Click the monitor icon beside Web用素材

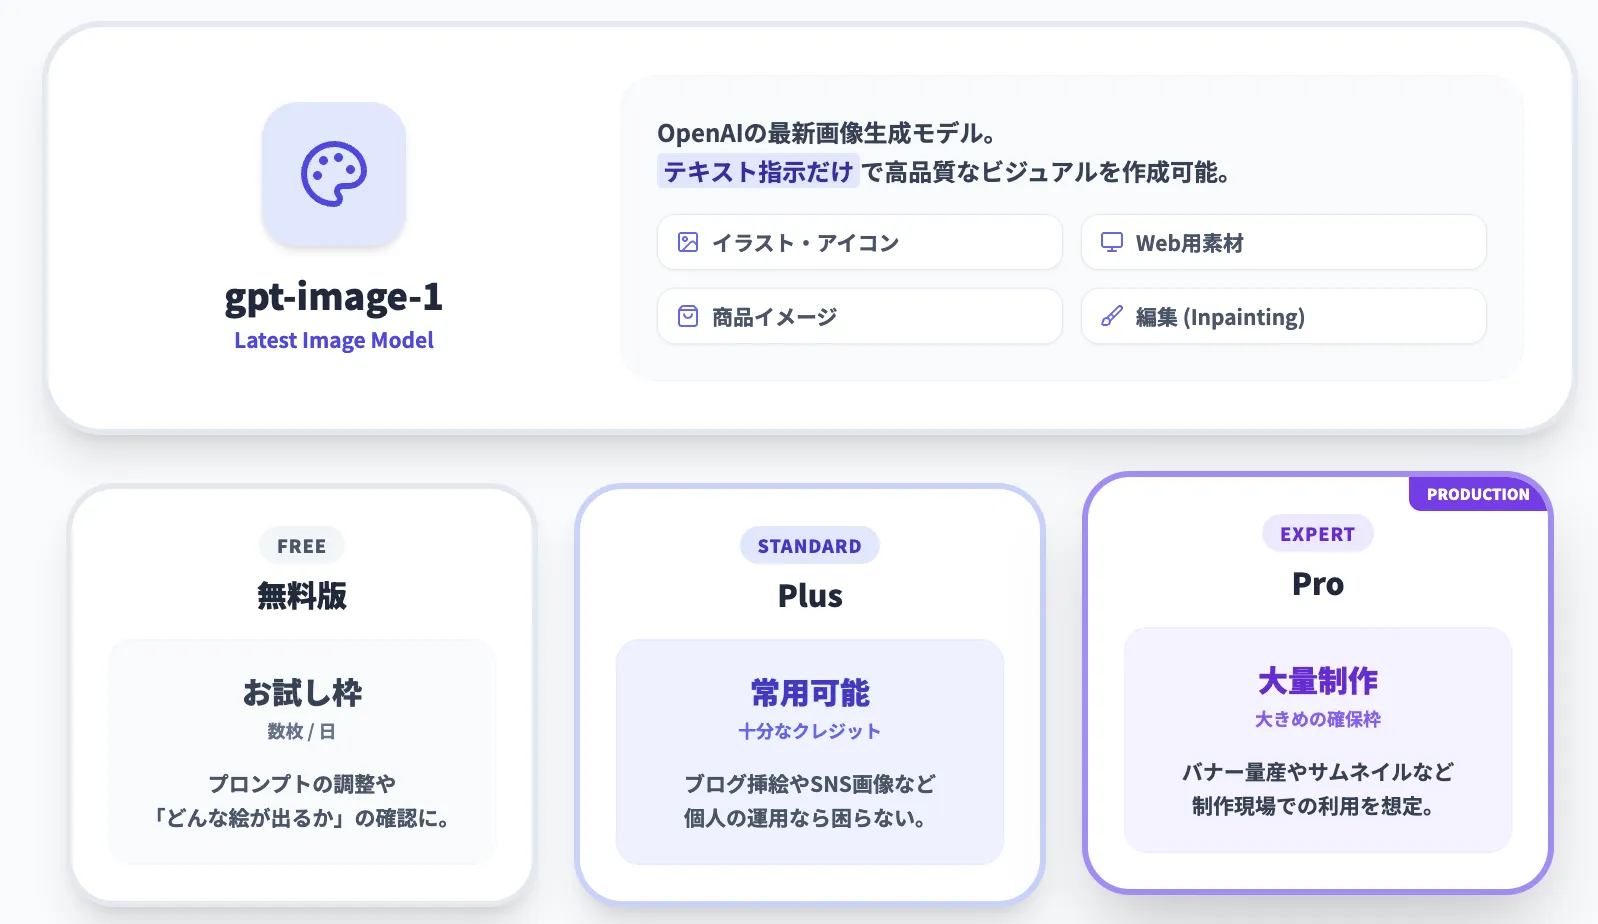[1112, 242]
